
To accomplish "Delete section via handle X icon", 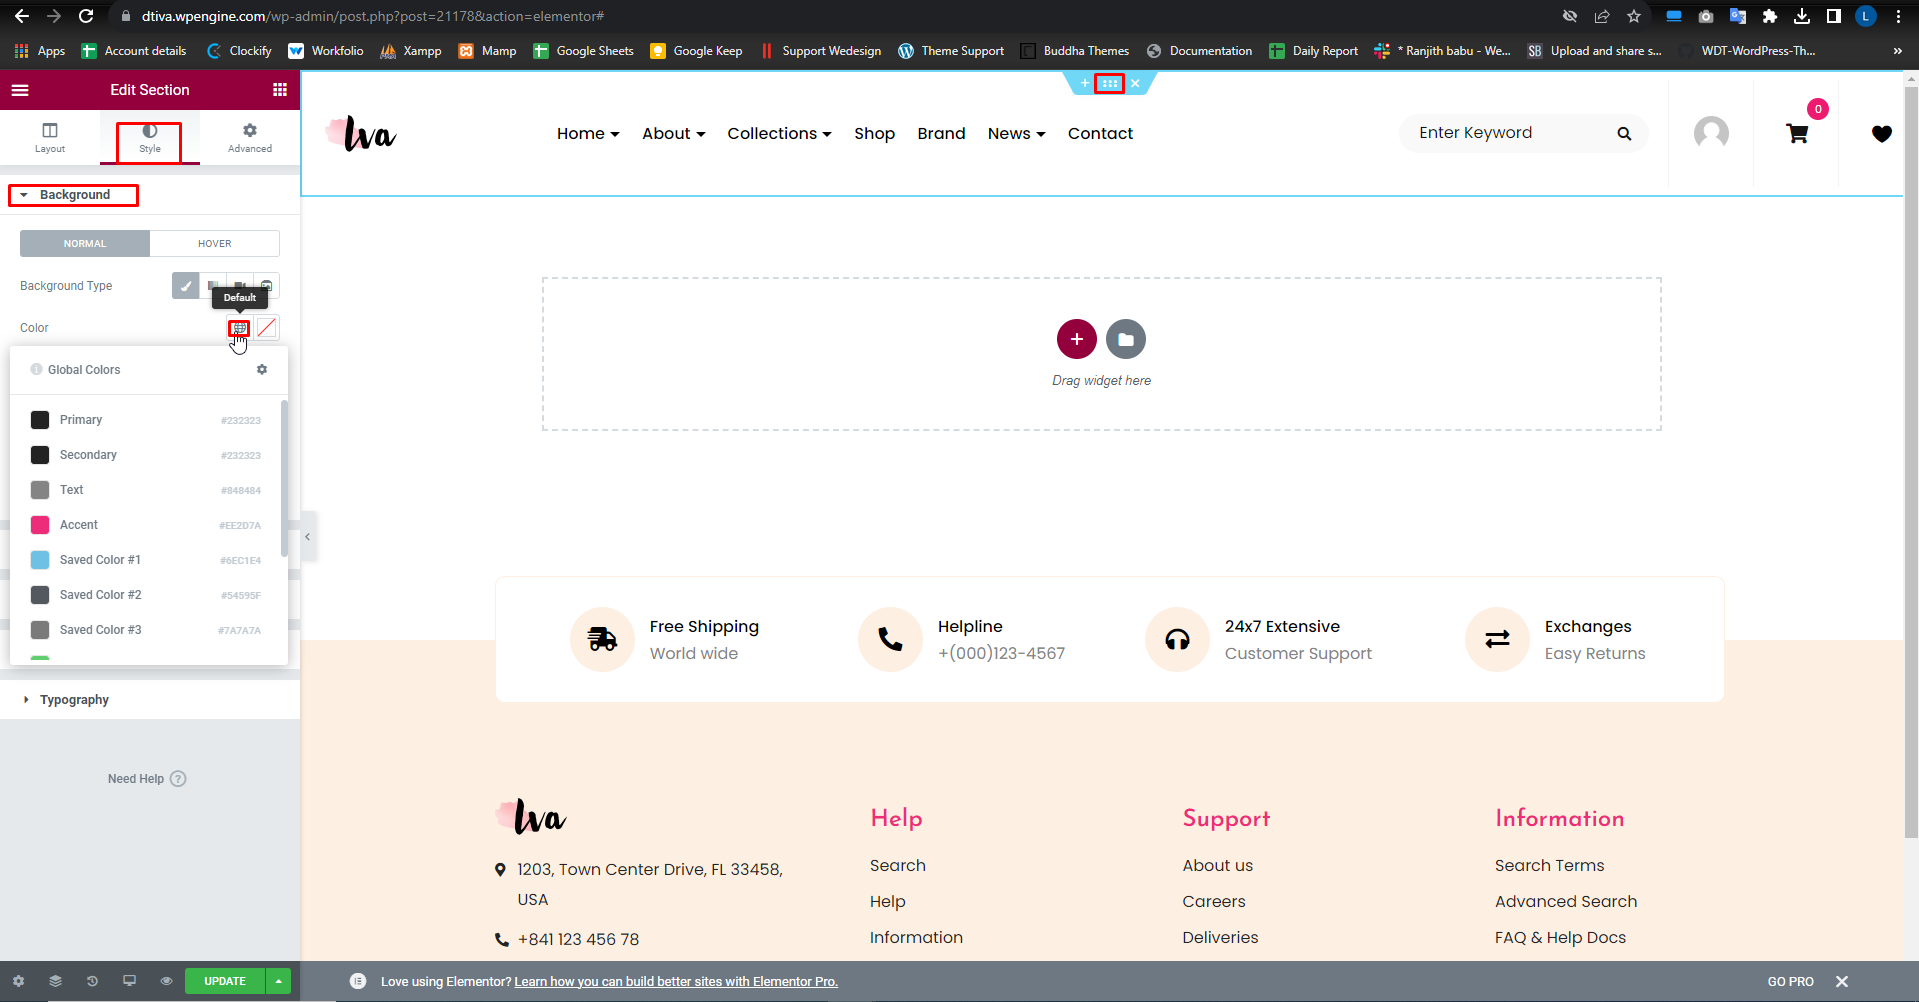I will point(1135,84).
